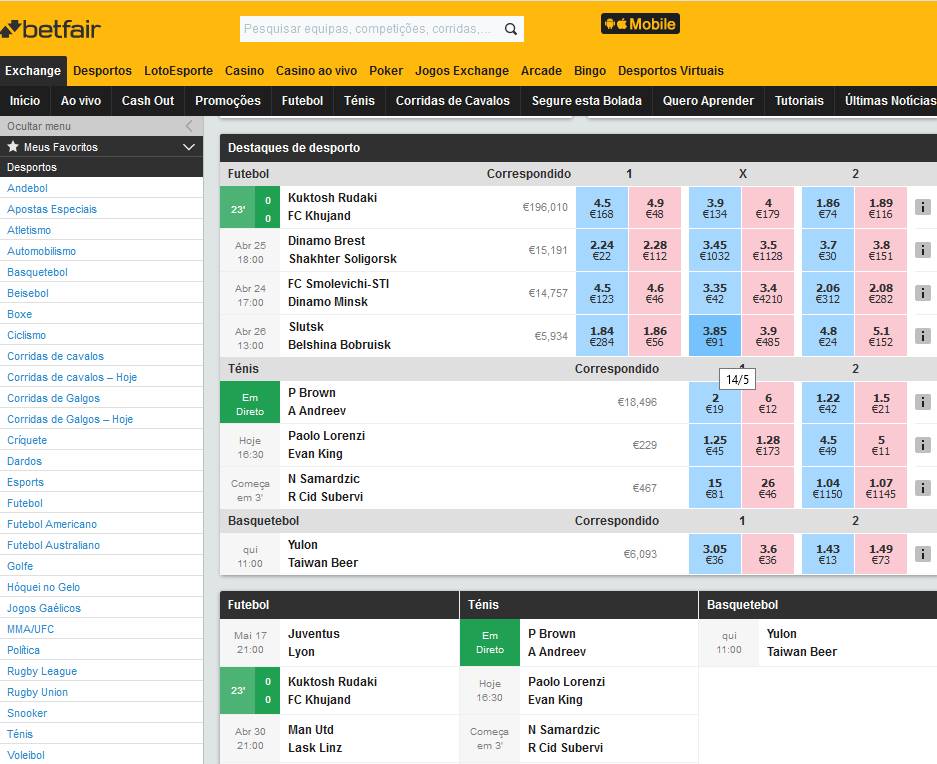Image resolution: width=937 pixels, height=764 pixels.
Task: Open Paolo Lorenzi vs Evan King in Ténis panel
Action: [x=567, y=690]
